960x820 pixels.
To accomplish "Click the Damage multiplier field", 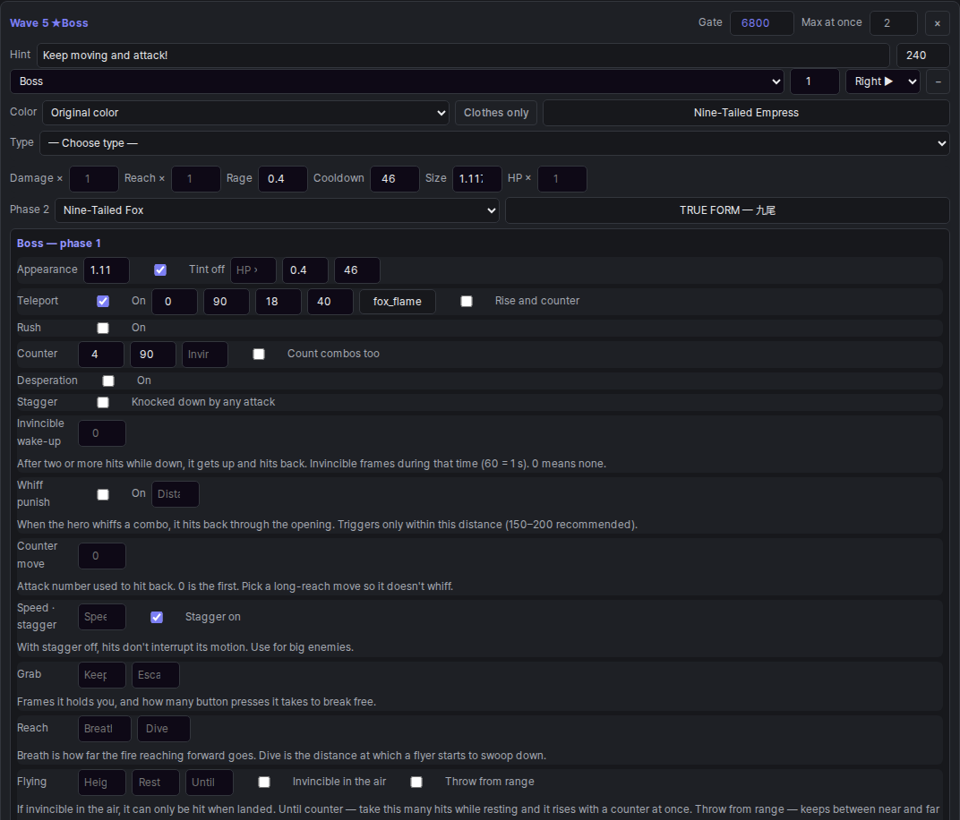I will pos(94,179).
